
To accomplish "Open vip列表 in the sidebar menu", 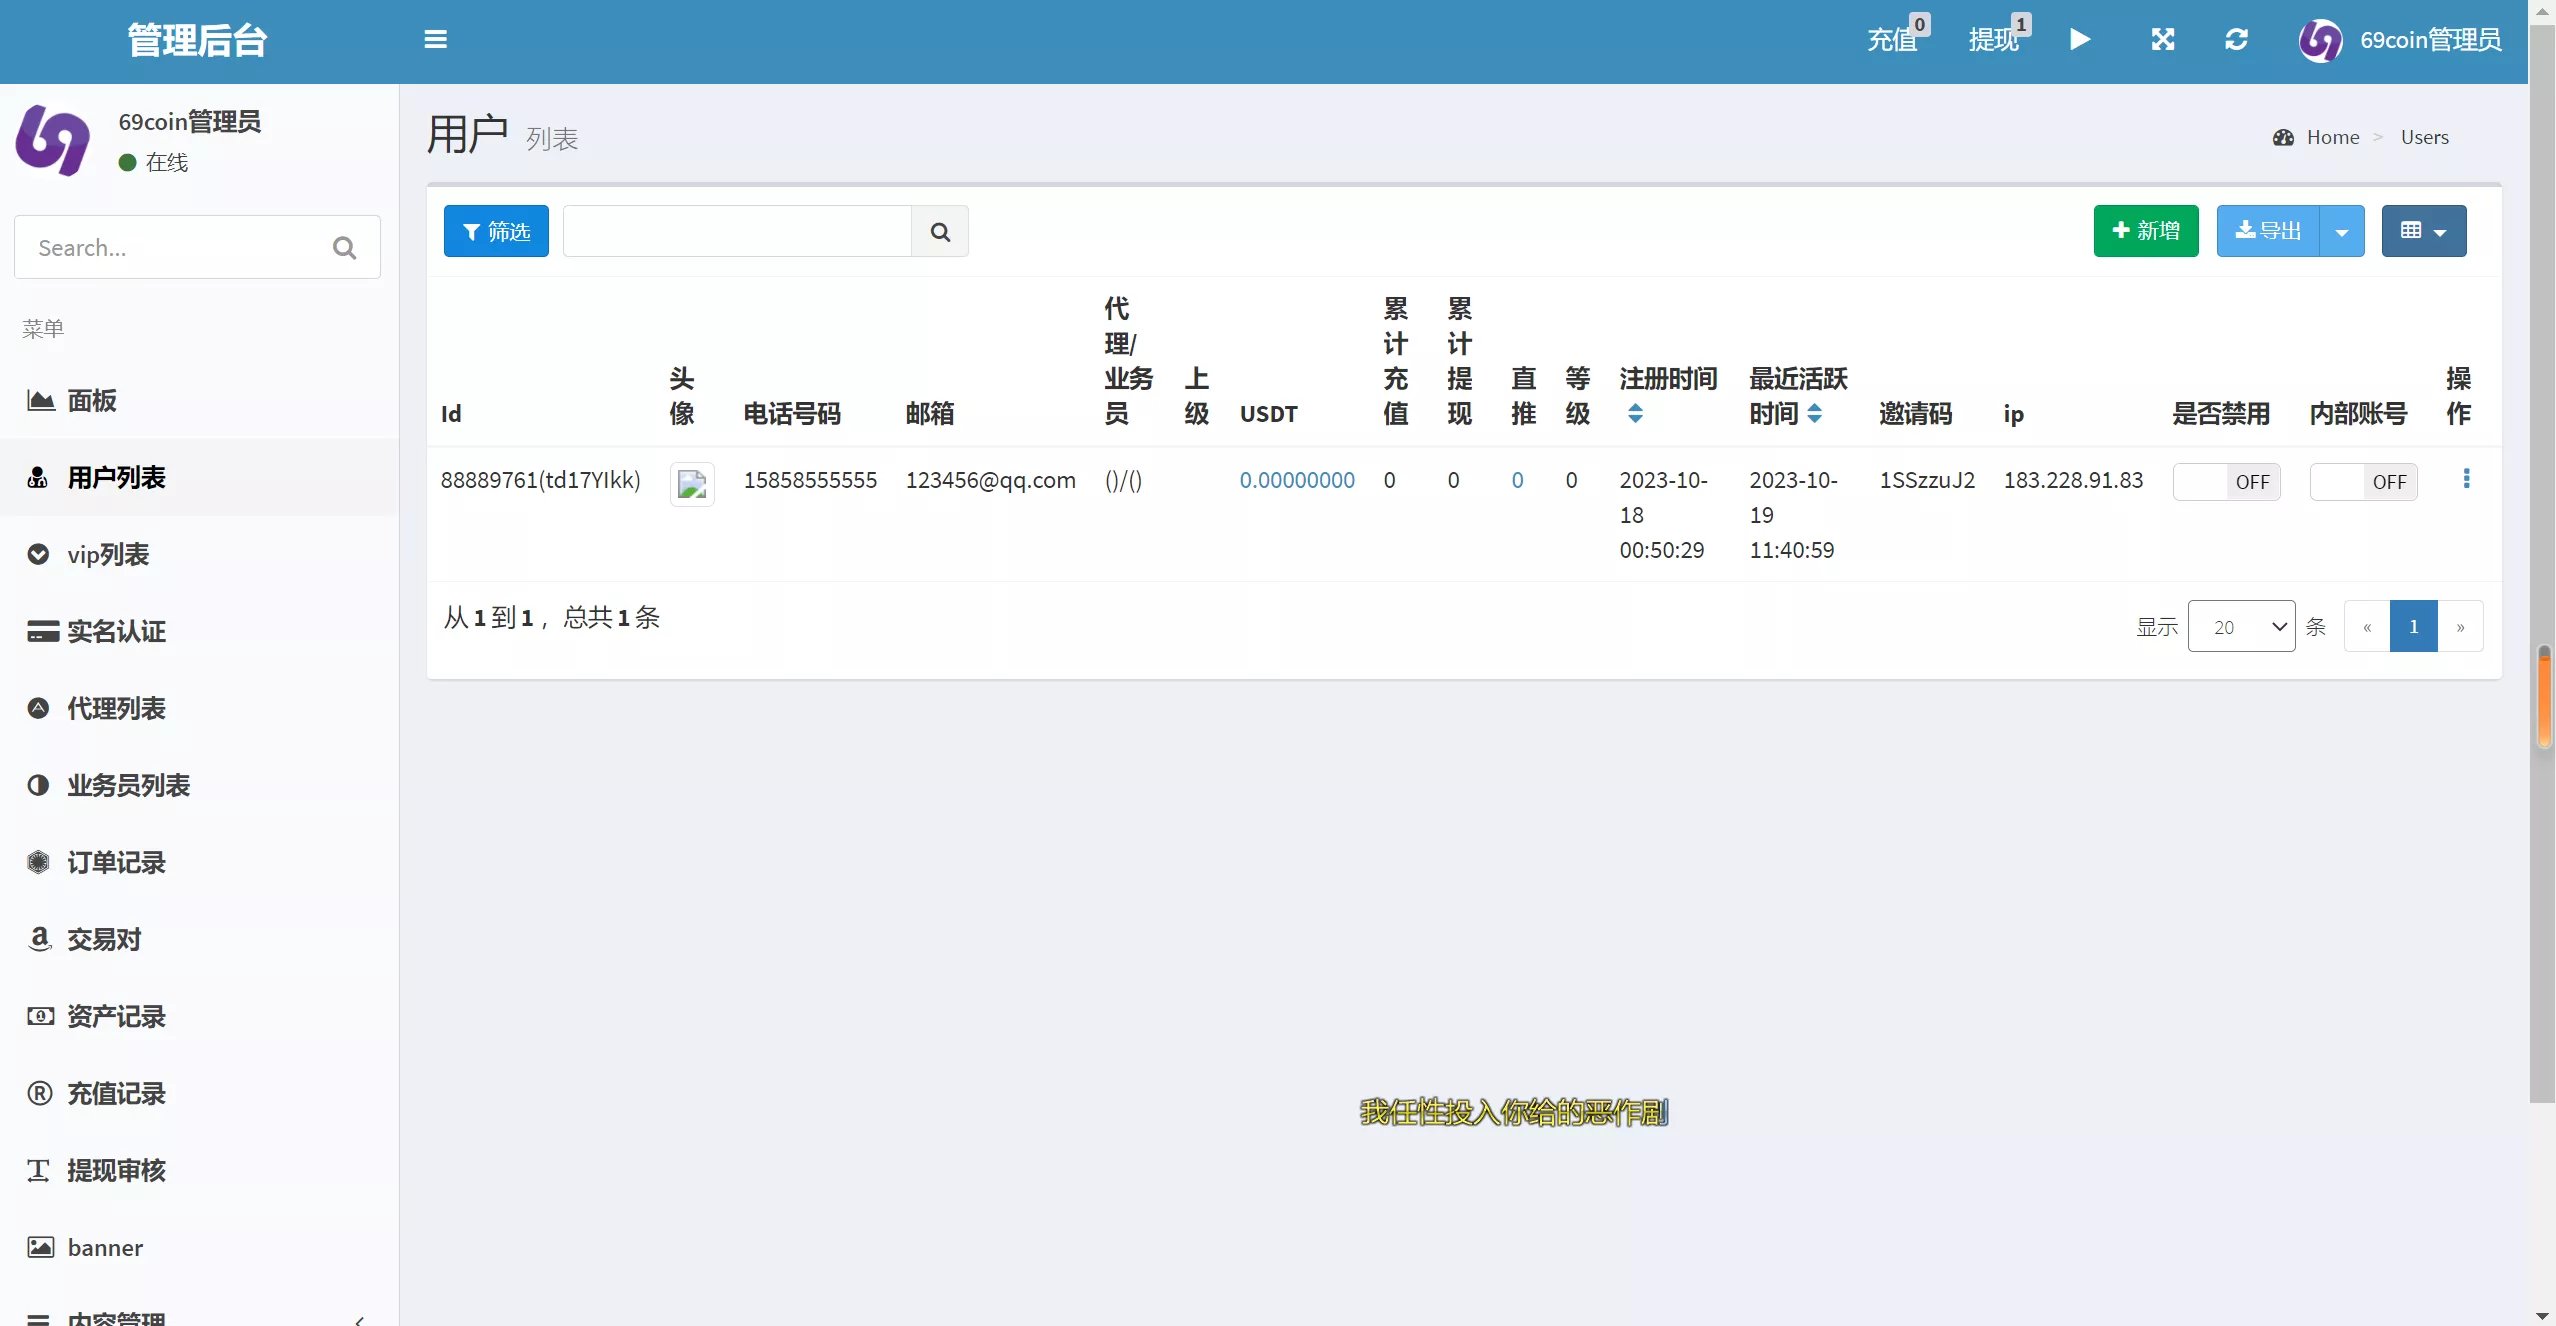I will (108, 555).
